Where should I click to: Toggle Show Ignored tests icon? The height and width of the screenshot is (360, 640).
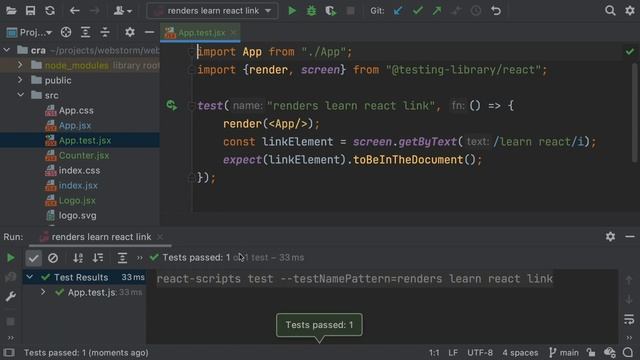click(53, 258)
